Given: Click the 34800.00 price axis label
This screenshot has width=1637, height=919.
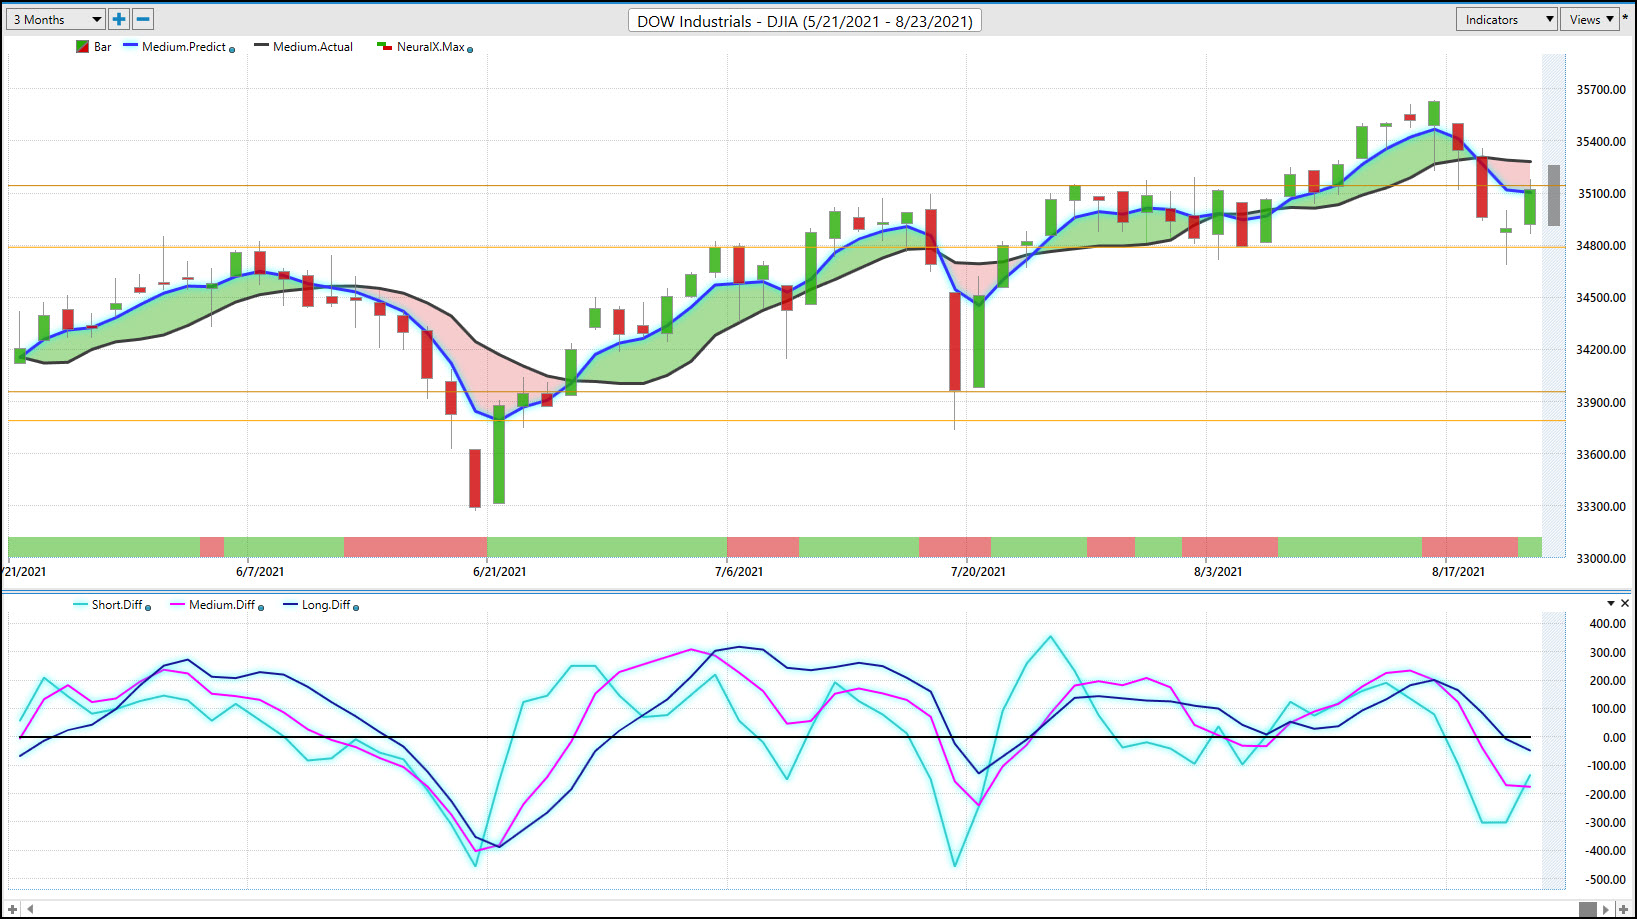Looking at the screenshot, I should (x=1601, y=246).
